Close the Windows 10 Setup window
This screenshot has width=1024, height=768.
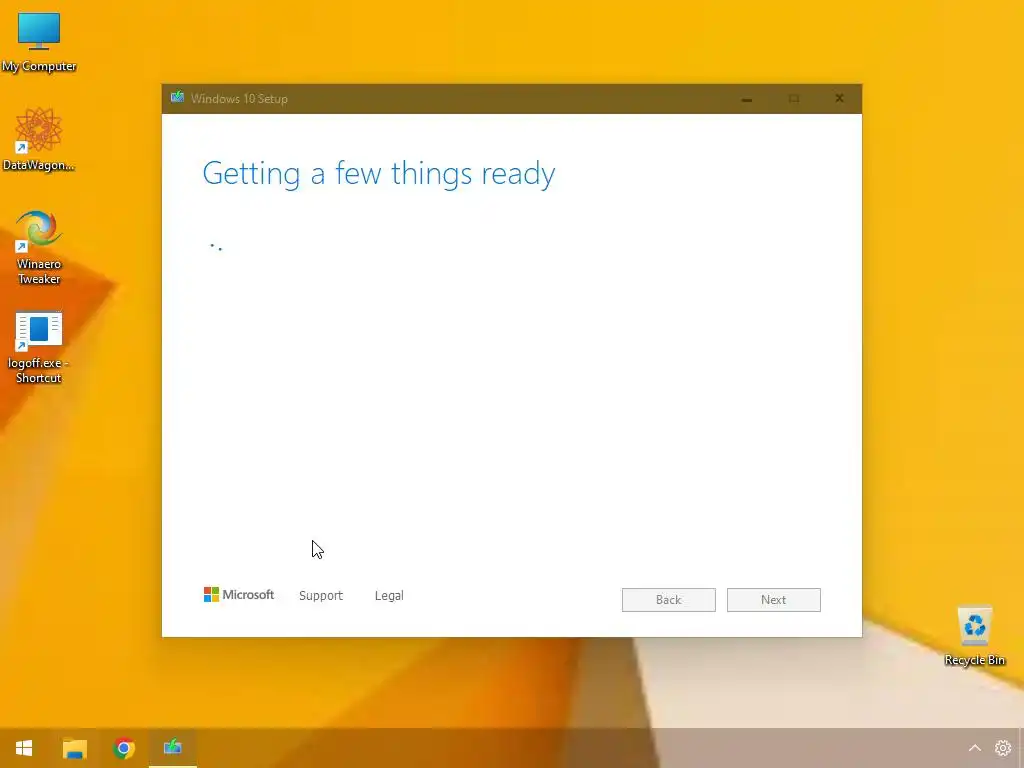(x=839, y=99)
